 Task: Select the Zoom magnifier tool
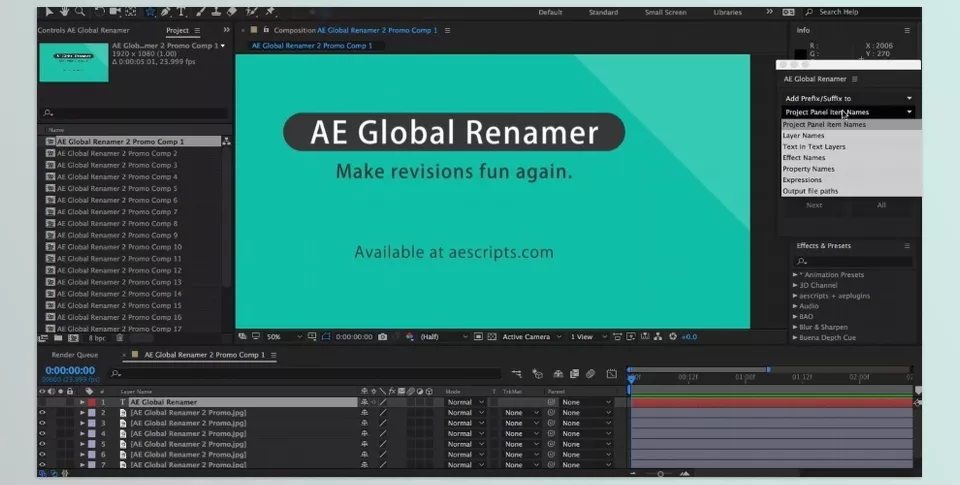tap(80, 12)
